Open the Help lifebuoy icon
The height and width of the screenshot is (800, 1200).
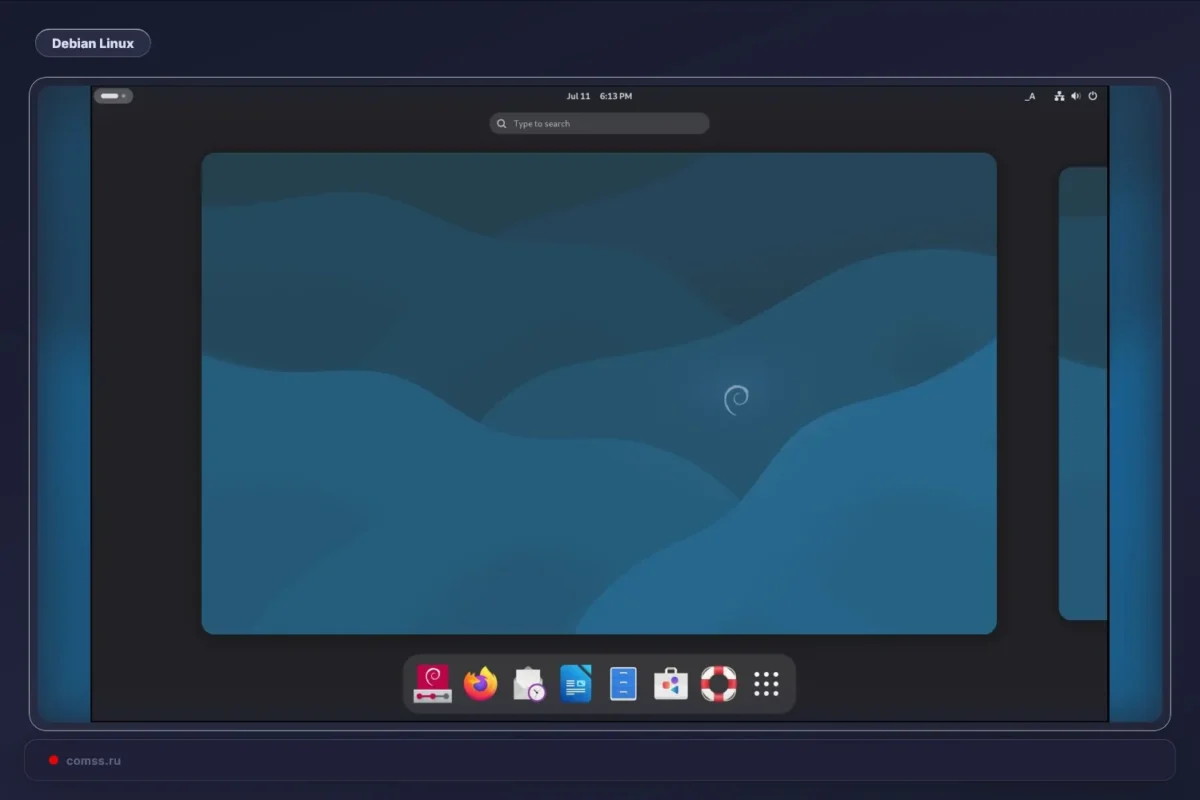[718, 684]
